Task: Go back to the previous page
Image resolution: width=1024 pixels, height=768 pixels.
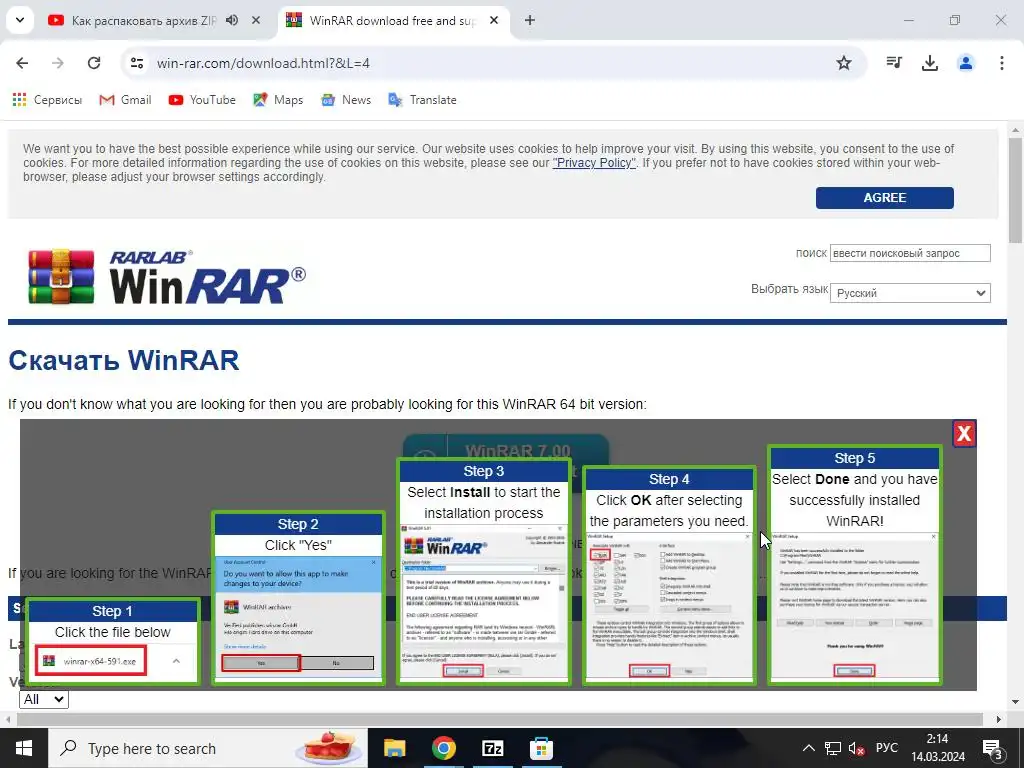Action: tap(22, 63)
